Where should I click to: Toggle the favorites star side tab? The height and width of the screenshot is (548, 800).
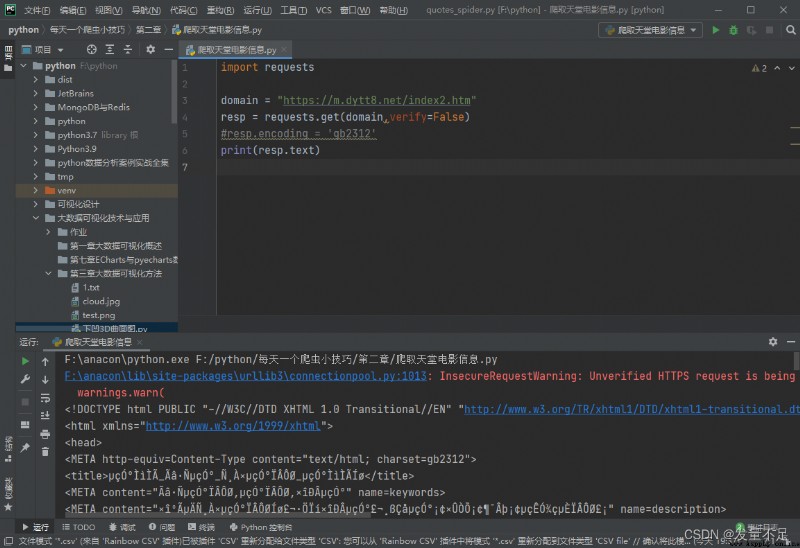8,507
